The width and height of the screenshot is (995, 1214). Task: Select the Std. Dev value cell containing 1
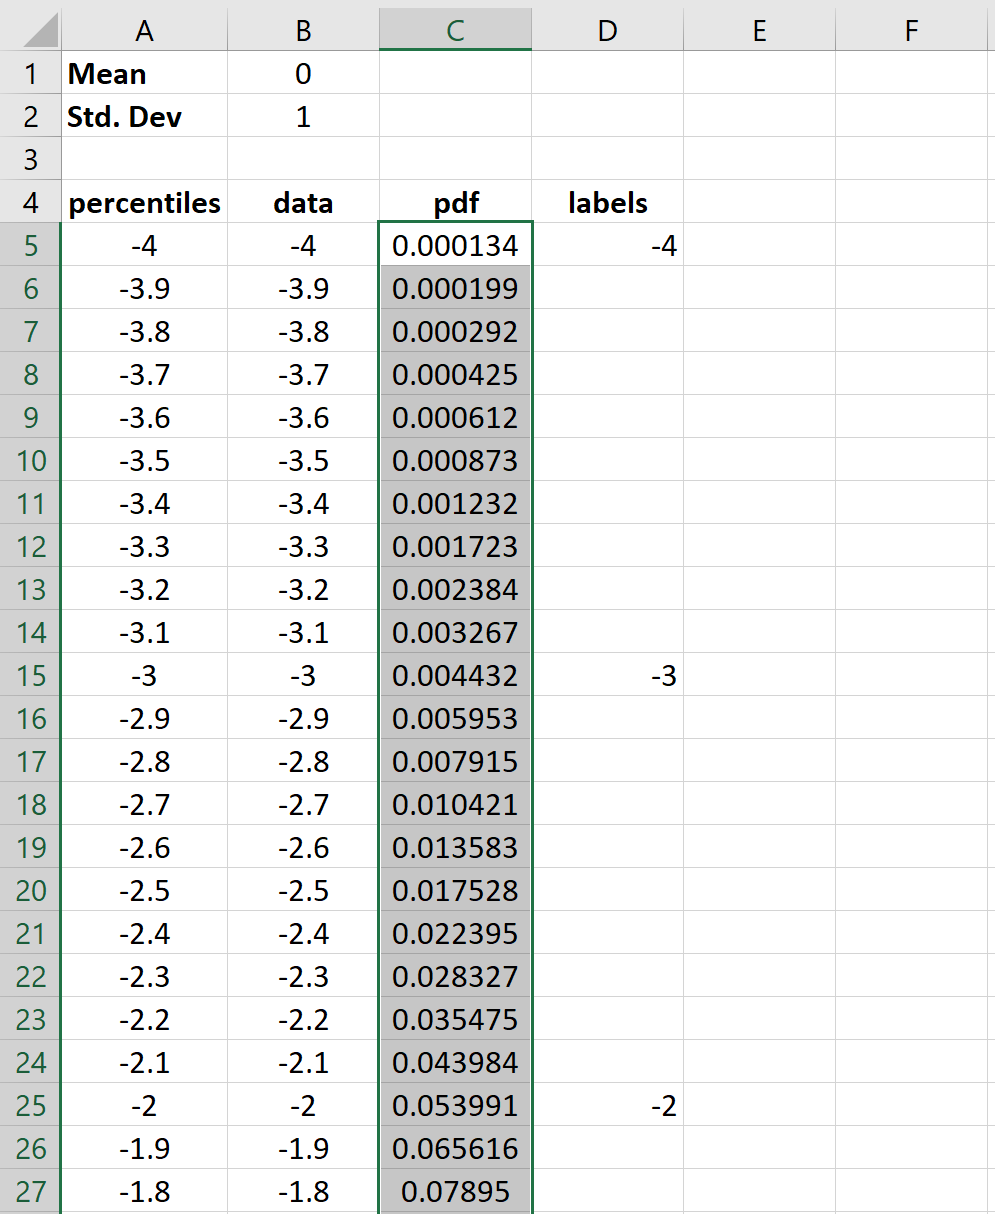tap(302, 116)
